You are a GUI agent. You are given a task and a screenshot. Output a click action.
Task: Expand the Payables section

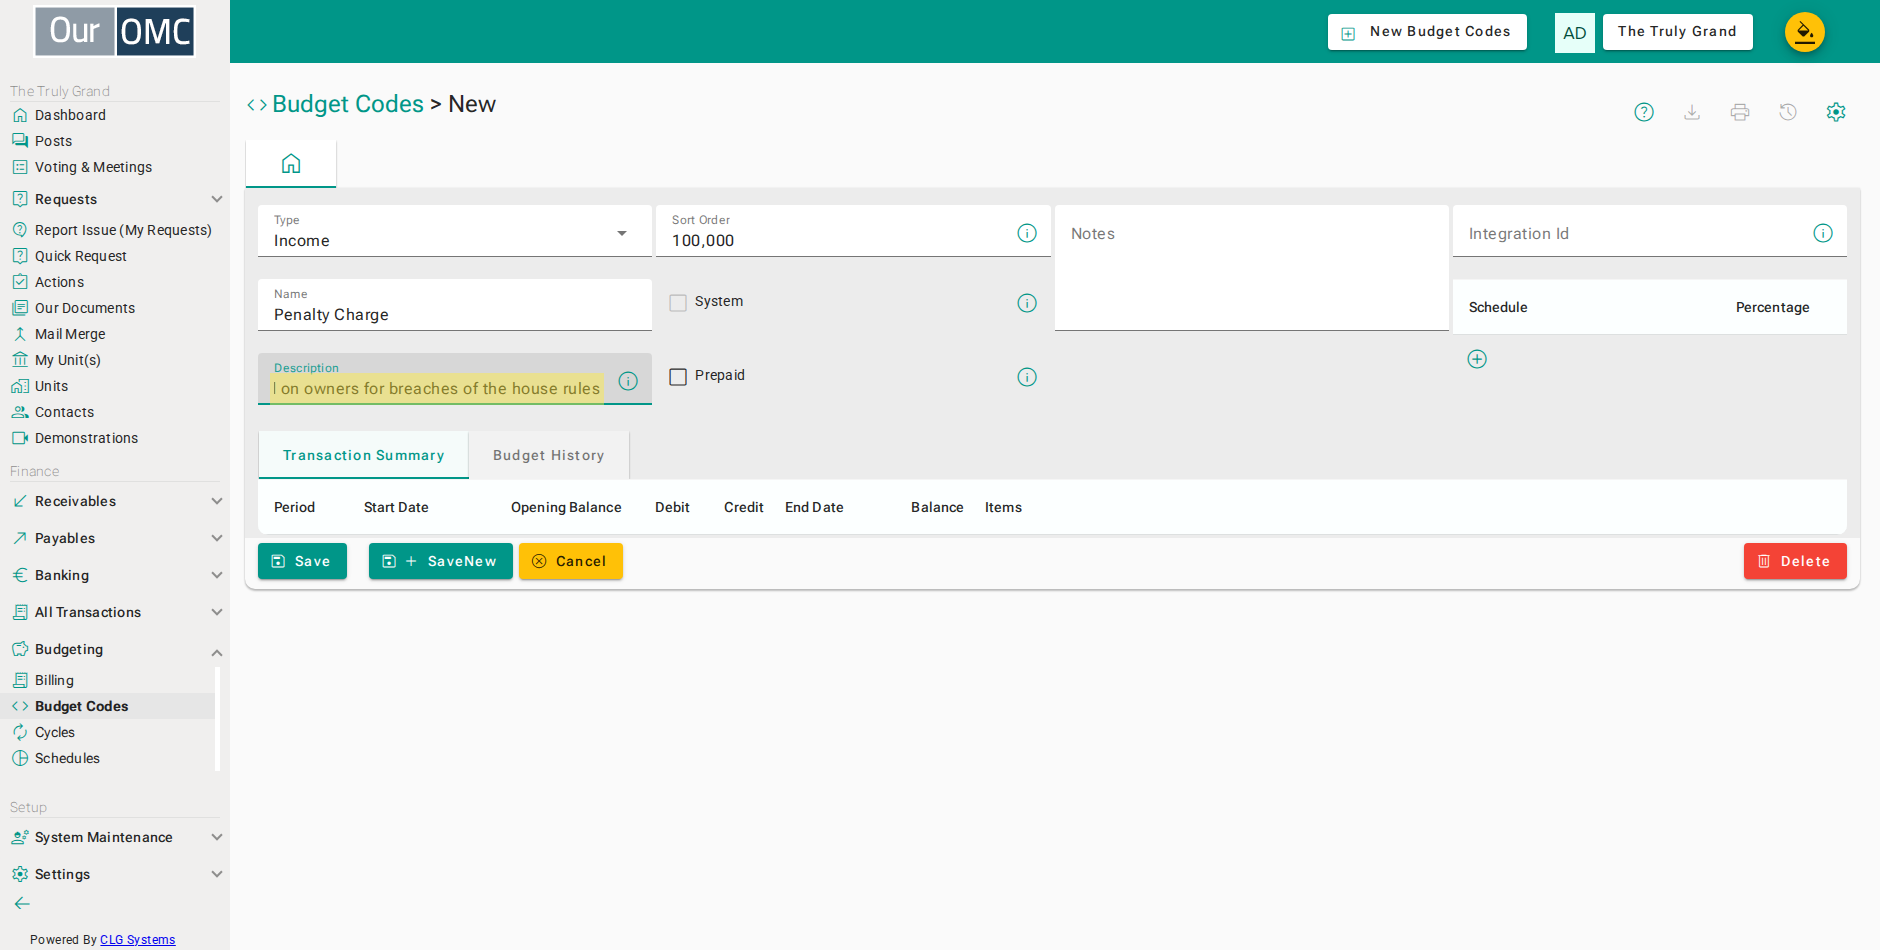[117, 538]
